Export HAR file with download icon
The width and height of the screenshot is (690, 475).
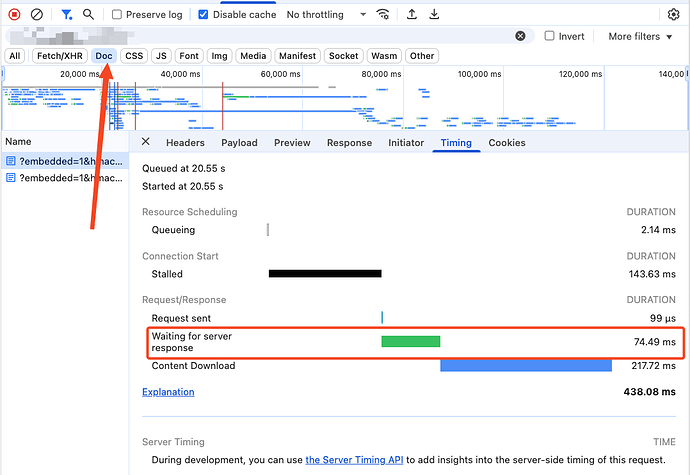(434, 15)
